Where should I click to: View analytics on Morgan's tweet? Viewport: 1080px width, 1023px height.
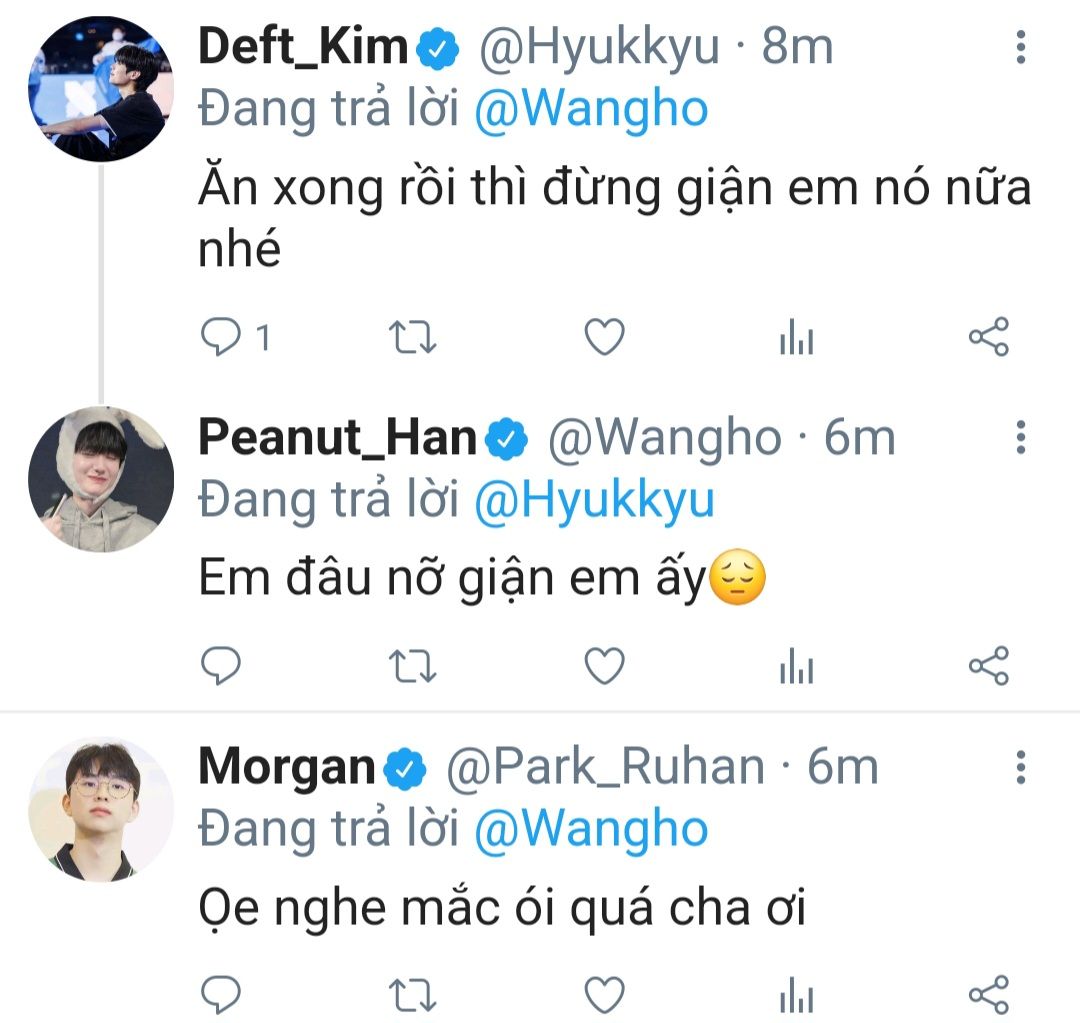pos(796,996)
